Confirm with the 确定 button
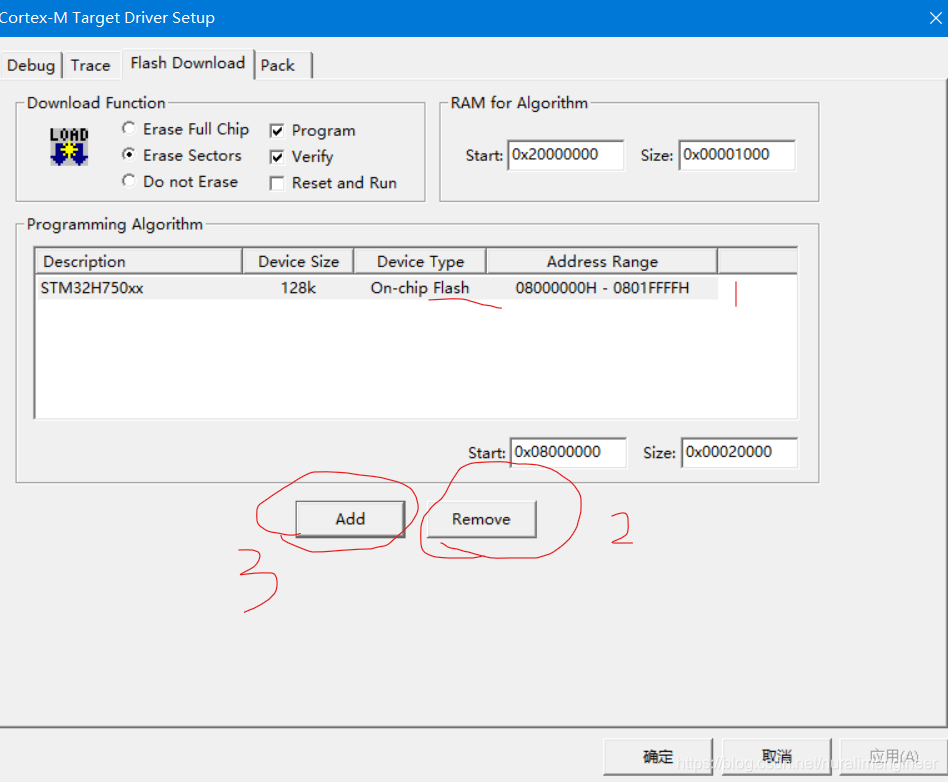This screenshot has height=782, width=948. coord(658,756)
